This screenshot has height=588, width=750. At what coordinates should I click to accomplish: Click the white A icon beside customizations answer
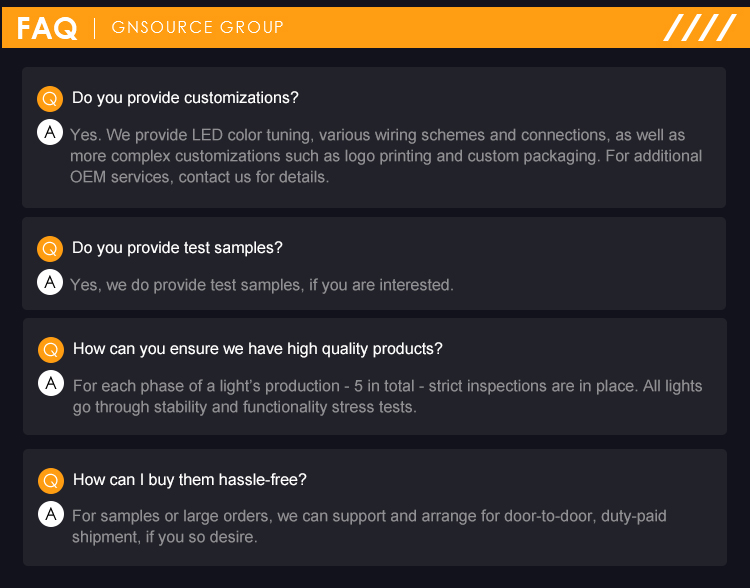coord(50,132)
